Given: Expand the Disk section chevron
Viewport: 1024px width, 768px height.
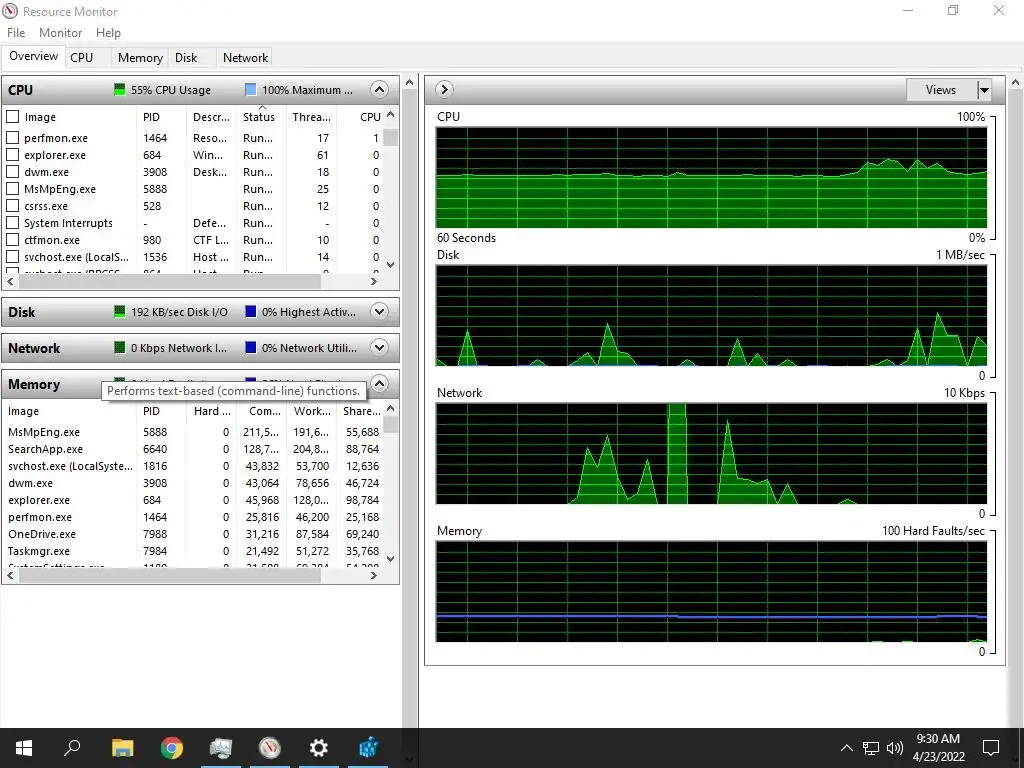Looking at the screenshot, I should [x=379, y=312].
